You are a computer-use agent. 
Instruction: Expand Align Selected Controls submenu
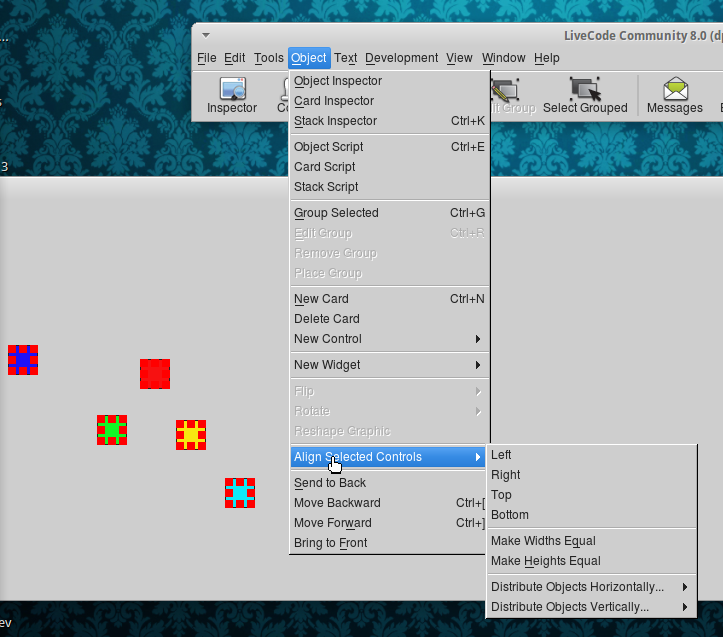pos(388,457)
